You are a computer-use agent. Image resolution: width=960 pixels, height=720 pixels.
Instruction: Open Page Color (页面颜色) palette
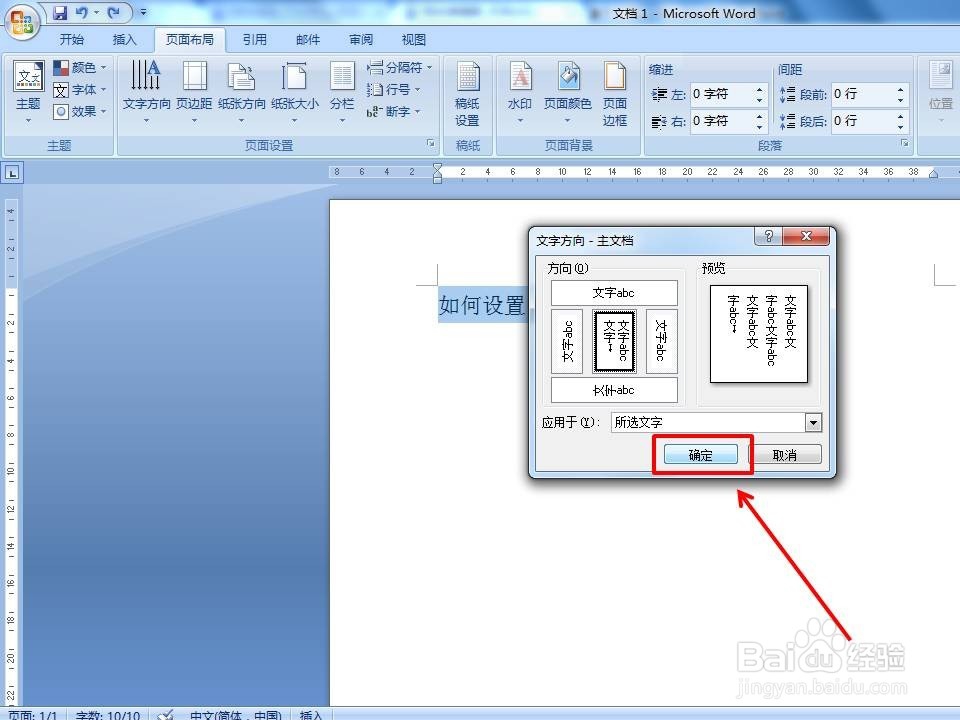pos(568,92)
